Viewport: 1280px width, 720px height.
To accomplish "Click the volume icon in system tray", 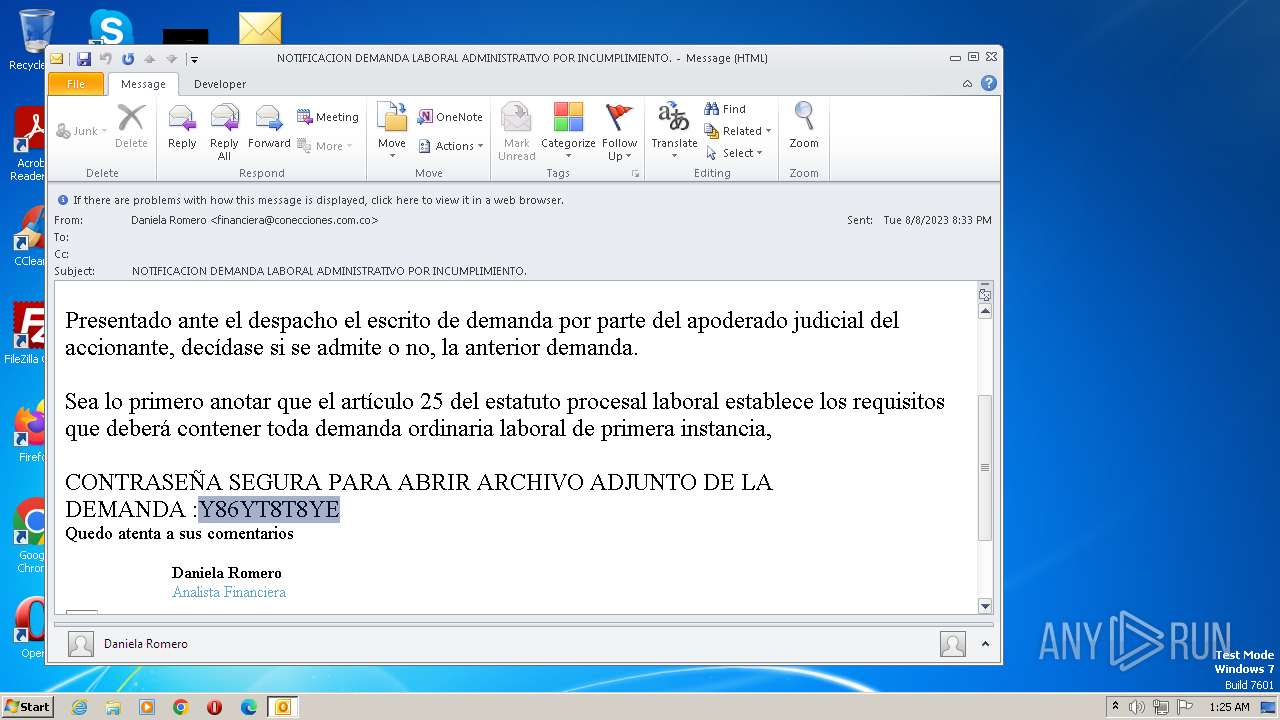I will [1137, 707].
